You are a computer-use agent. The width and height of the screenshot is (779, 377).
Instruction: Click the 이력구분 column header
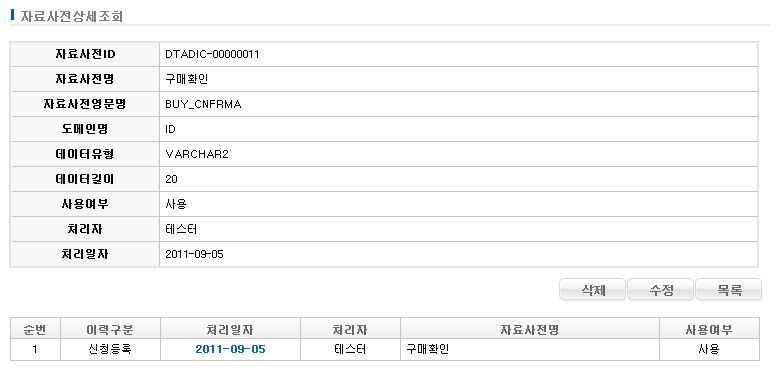tap(110, 329)
